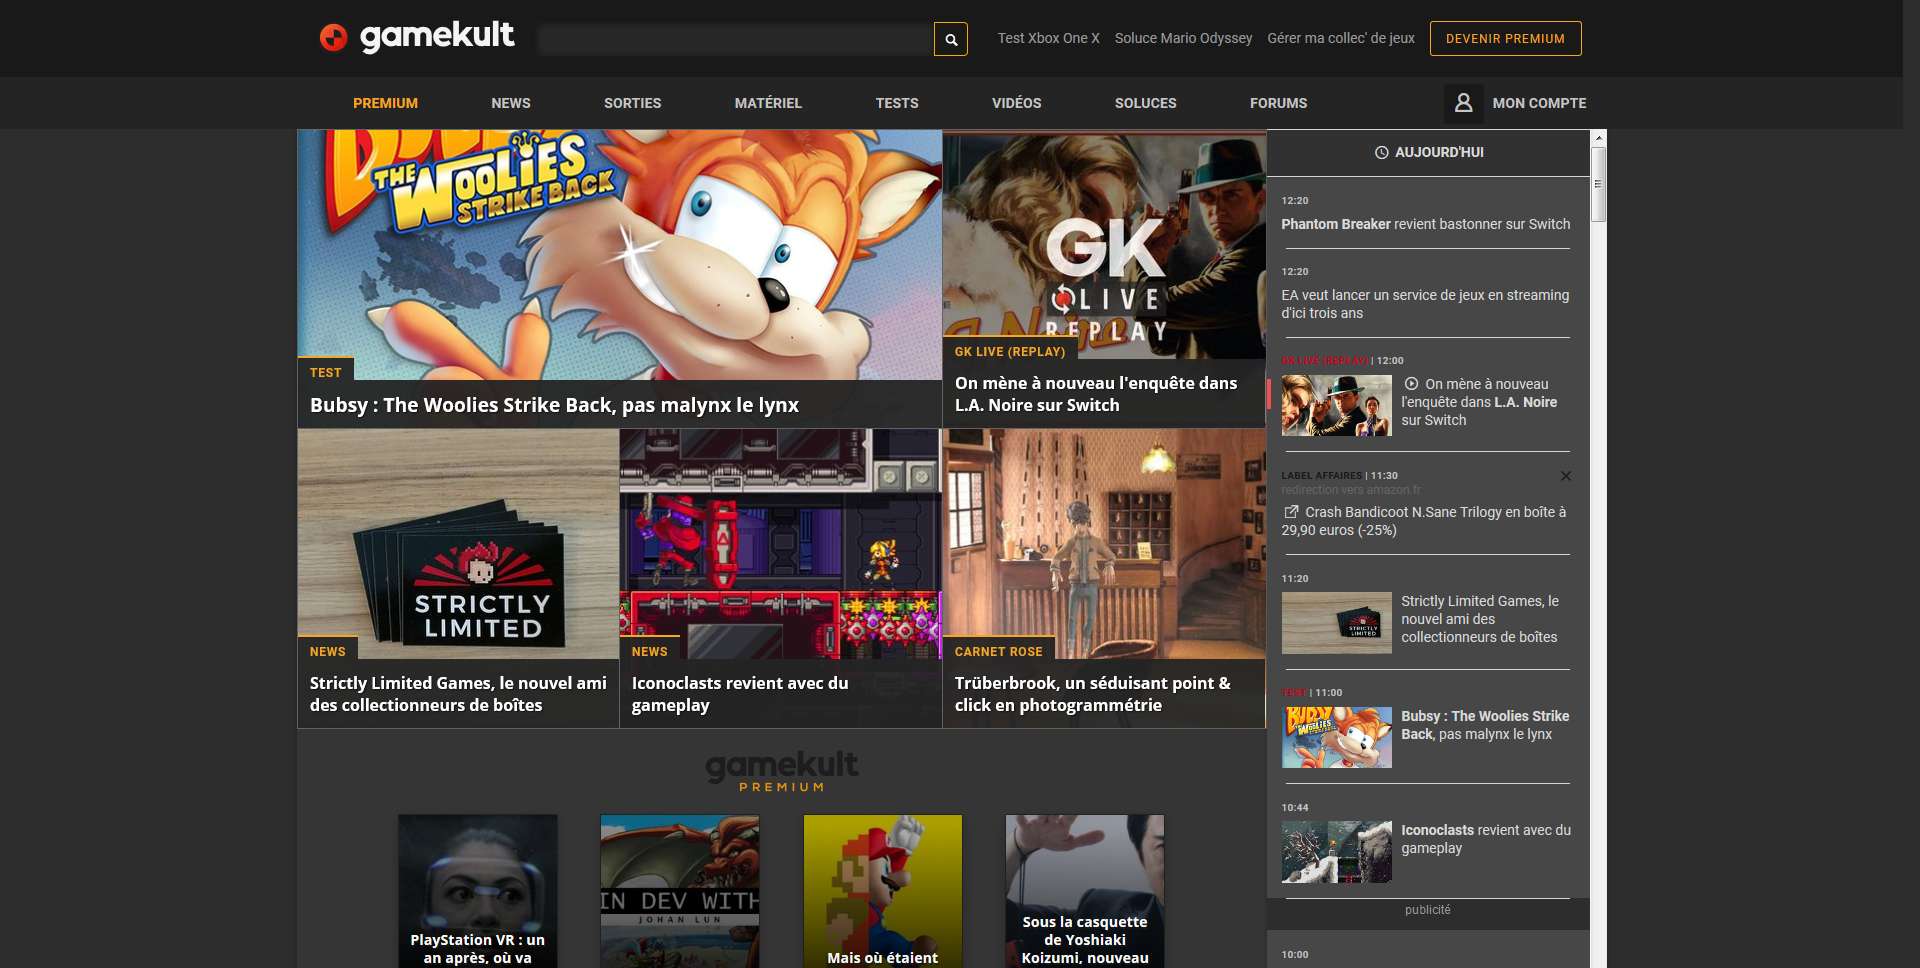This screenshot has height=968, width=1920.
Task: Open the Yoshiaki Koizumi premium card
Action: (1085, 891)
